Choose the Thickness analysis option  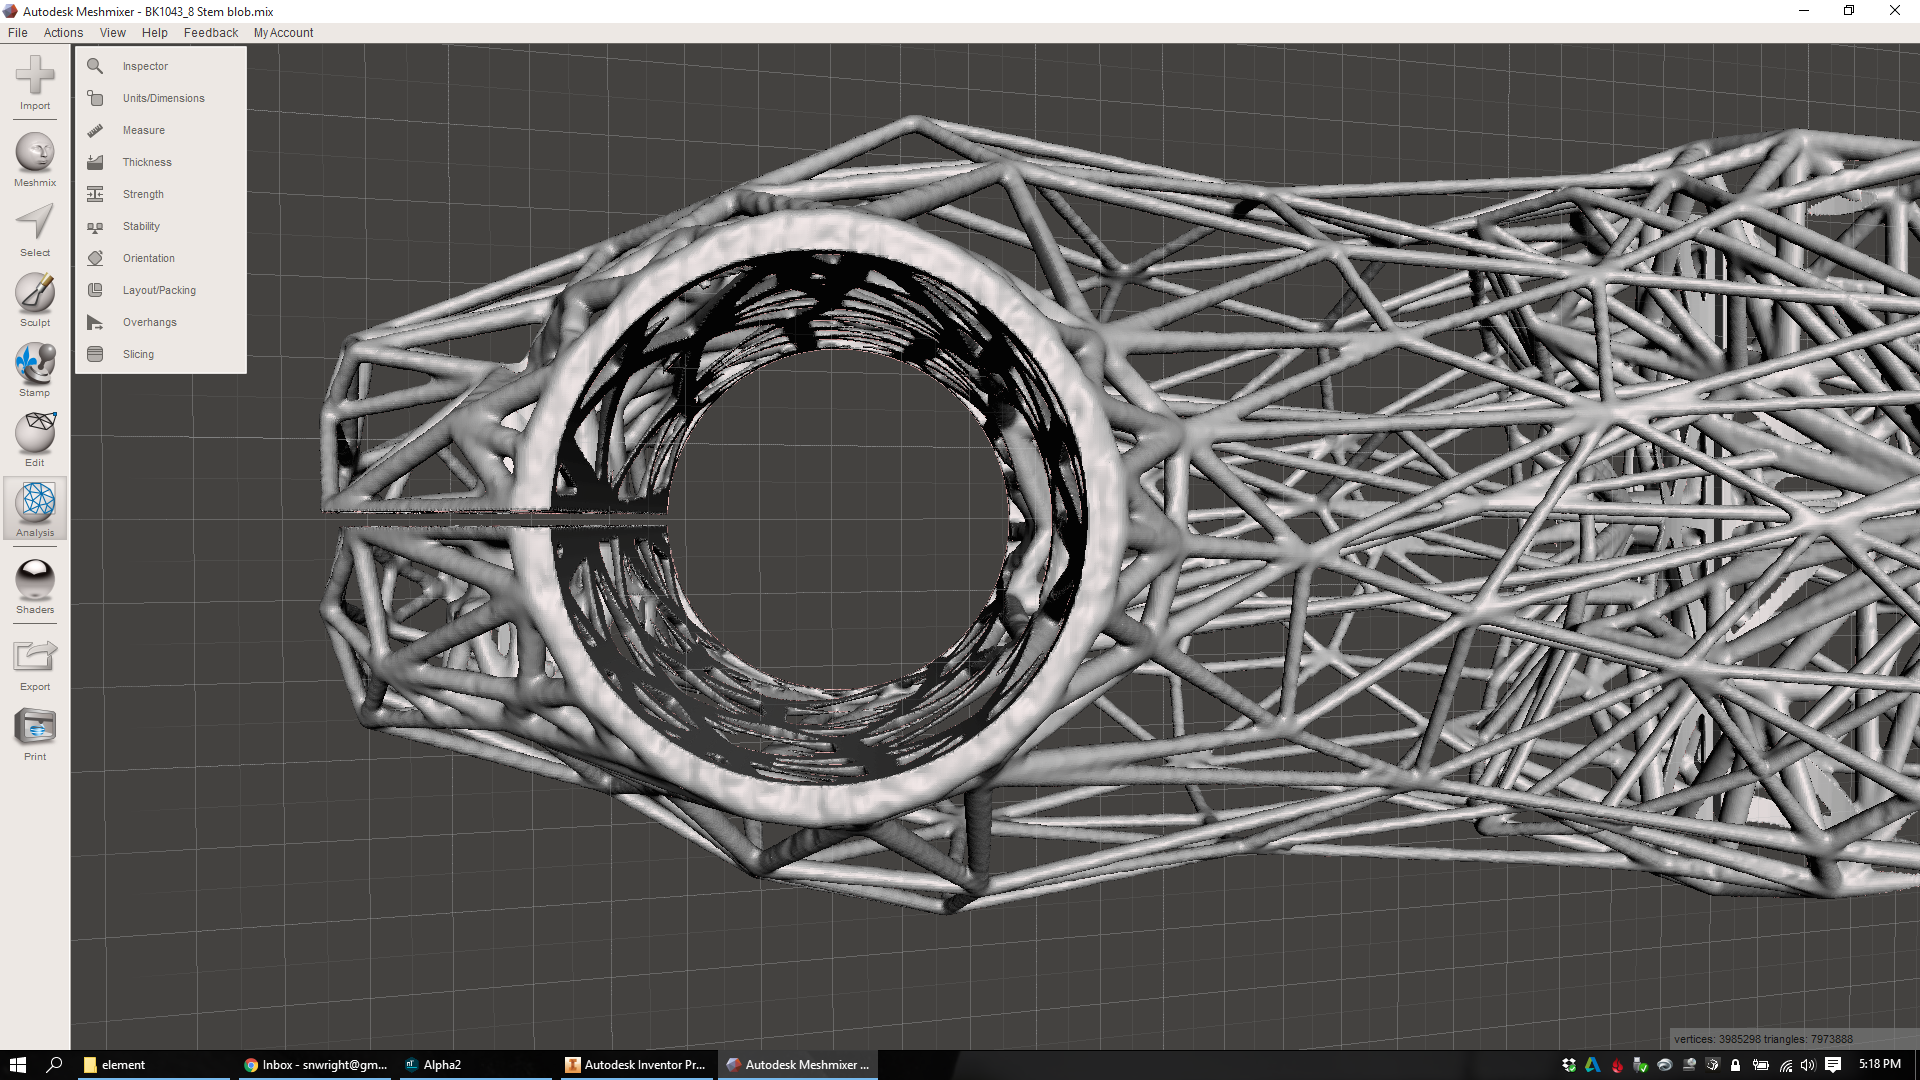click(147, 162)
